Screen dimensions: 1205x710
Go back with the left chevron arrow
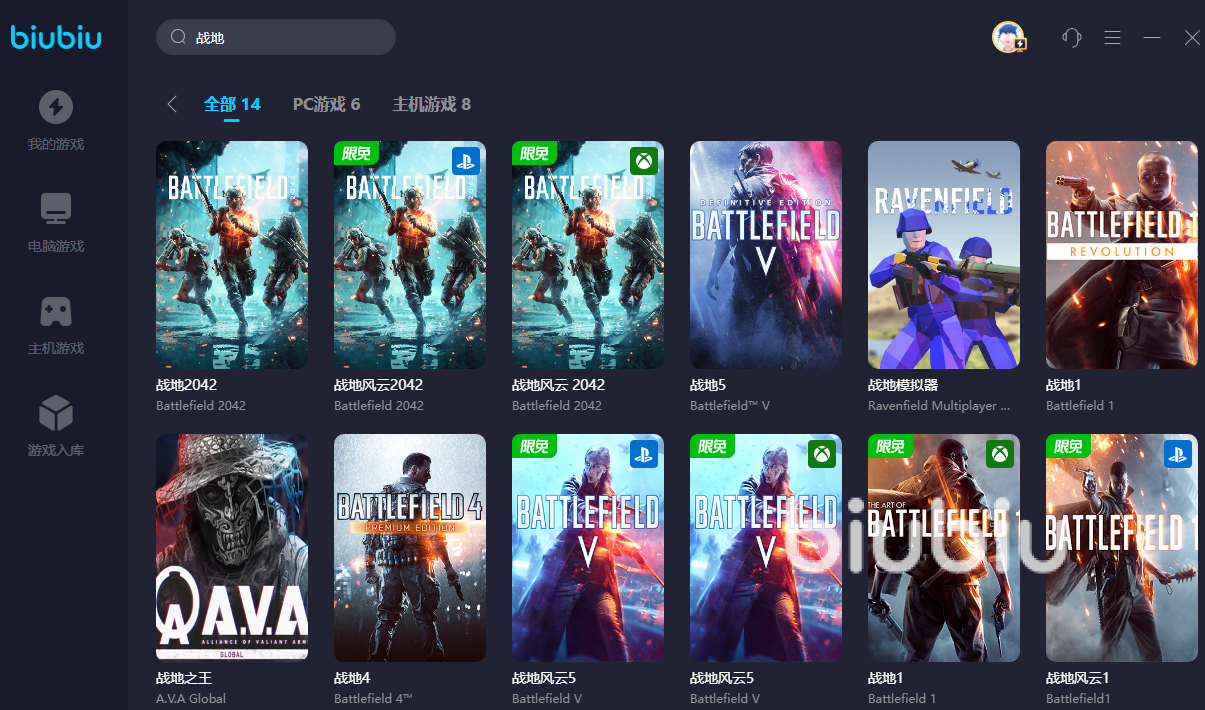pyautogui.click(x=172, y=104)
